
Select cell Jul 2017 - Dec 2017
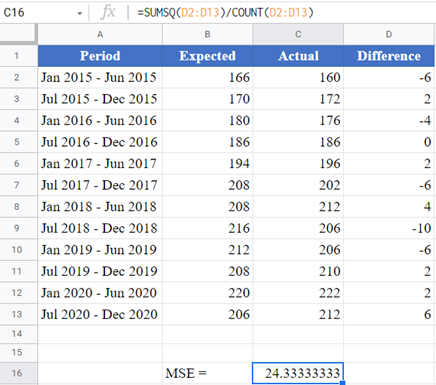click(x=100, y=185)
